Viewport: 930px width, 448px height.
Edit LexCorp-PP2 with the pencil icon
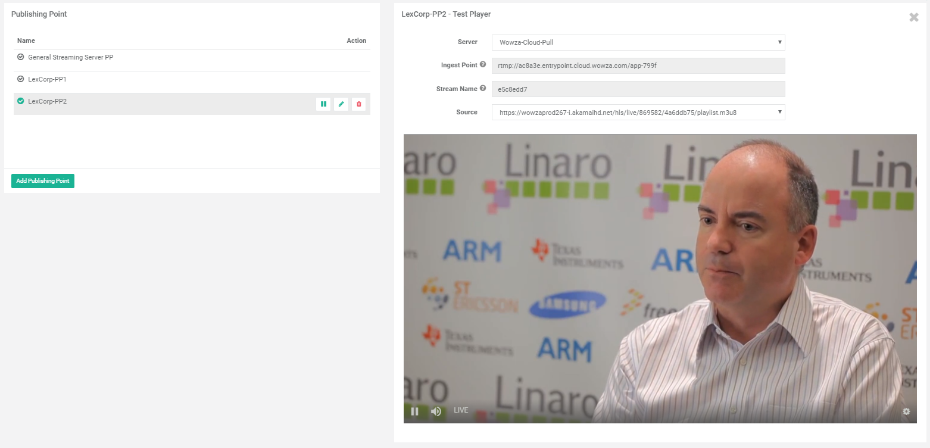(341, 104)
